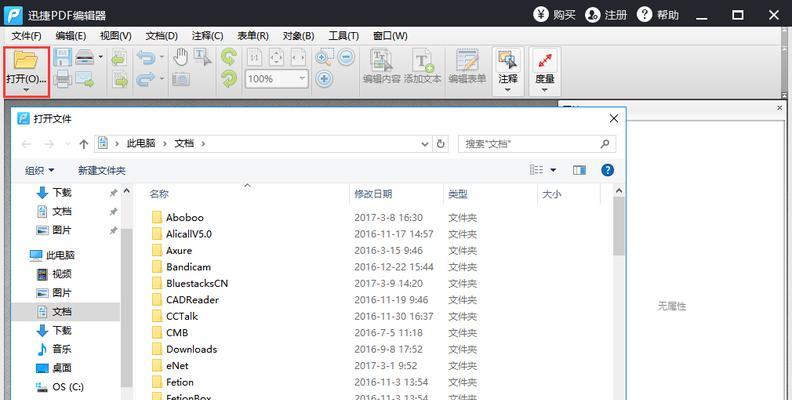Expand the address bar history dropdown

click(424, 144)
